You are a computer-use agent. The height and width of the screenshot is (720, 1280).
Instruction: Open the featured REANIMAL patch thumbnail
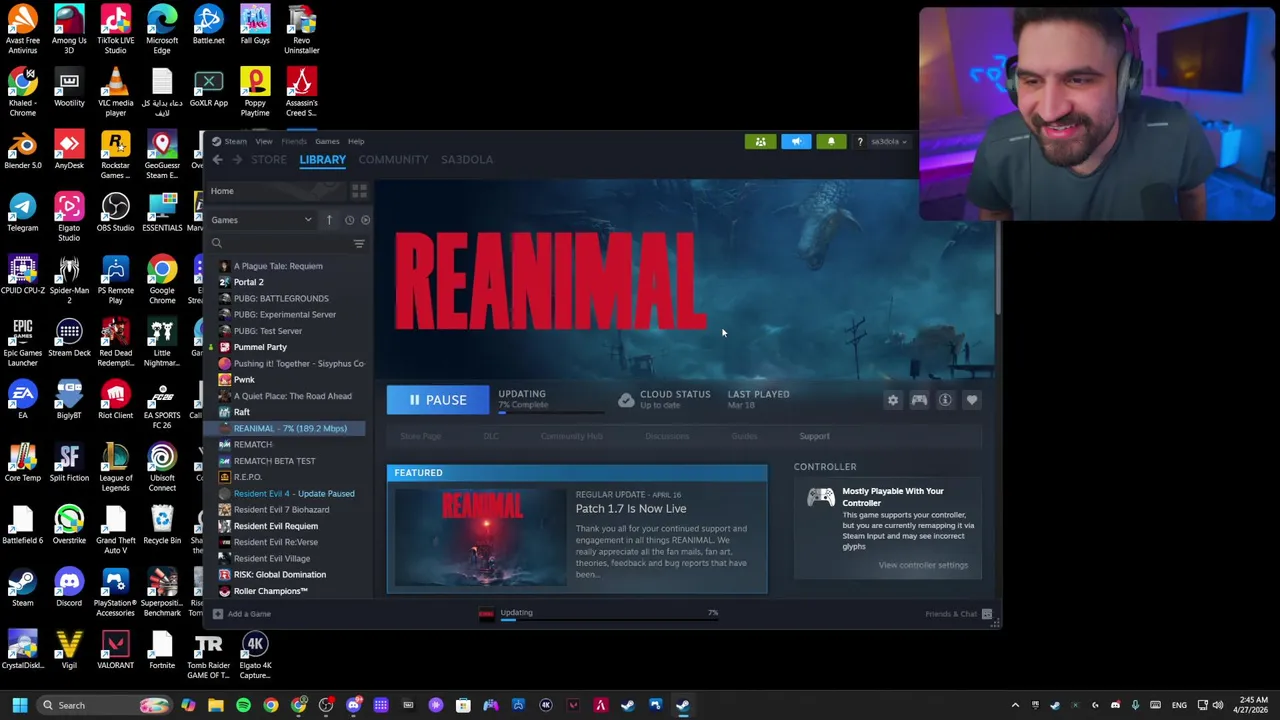[482, 536]
